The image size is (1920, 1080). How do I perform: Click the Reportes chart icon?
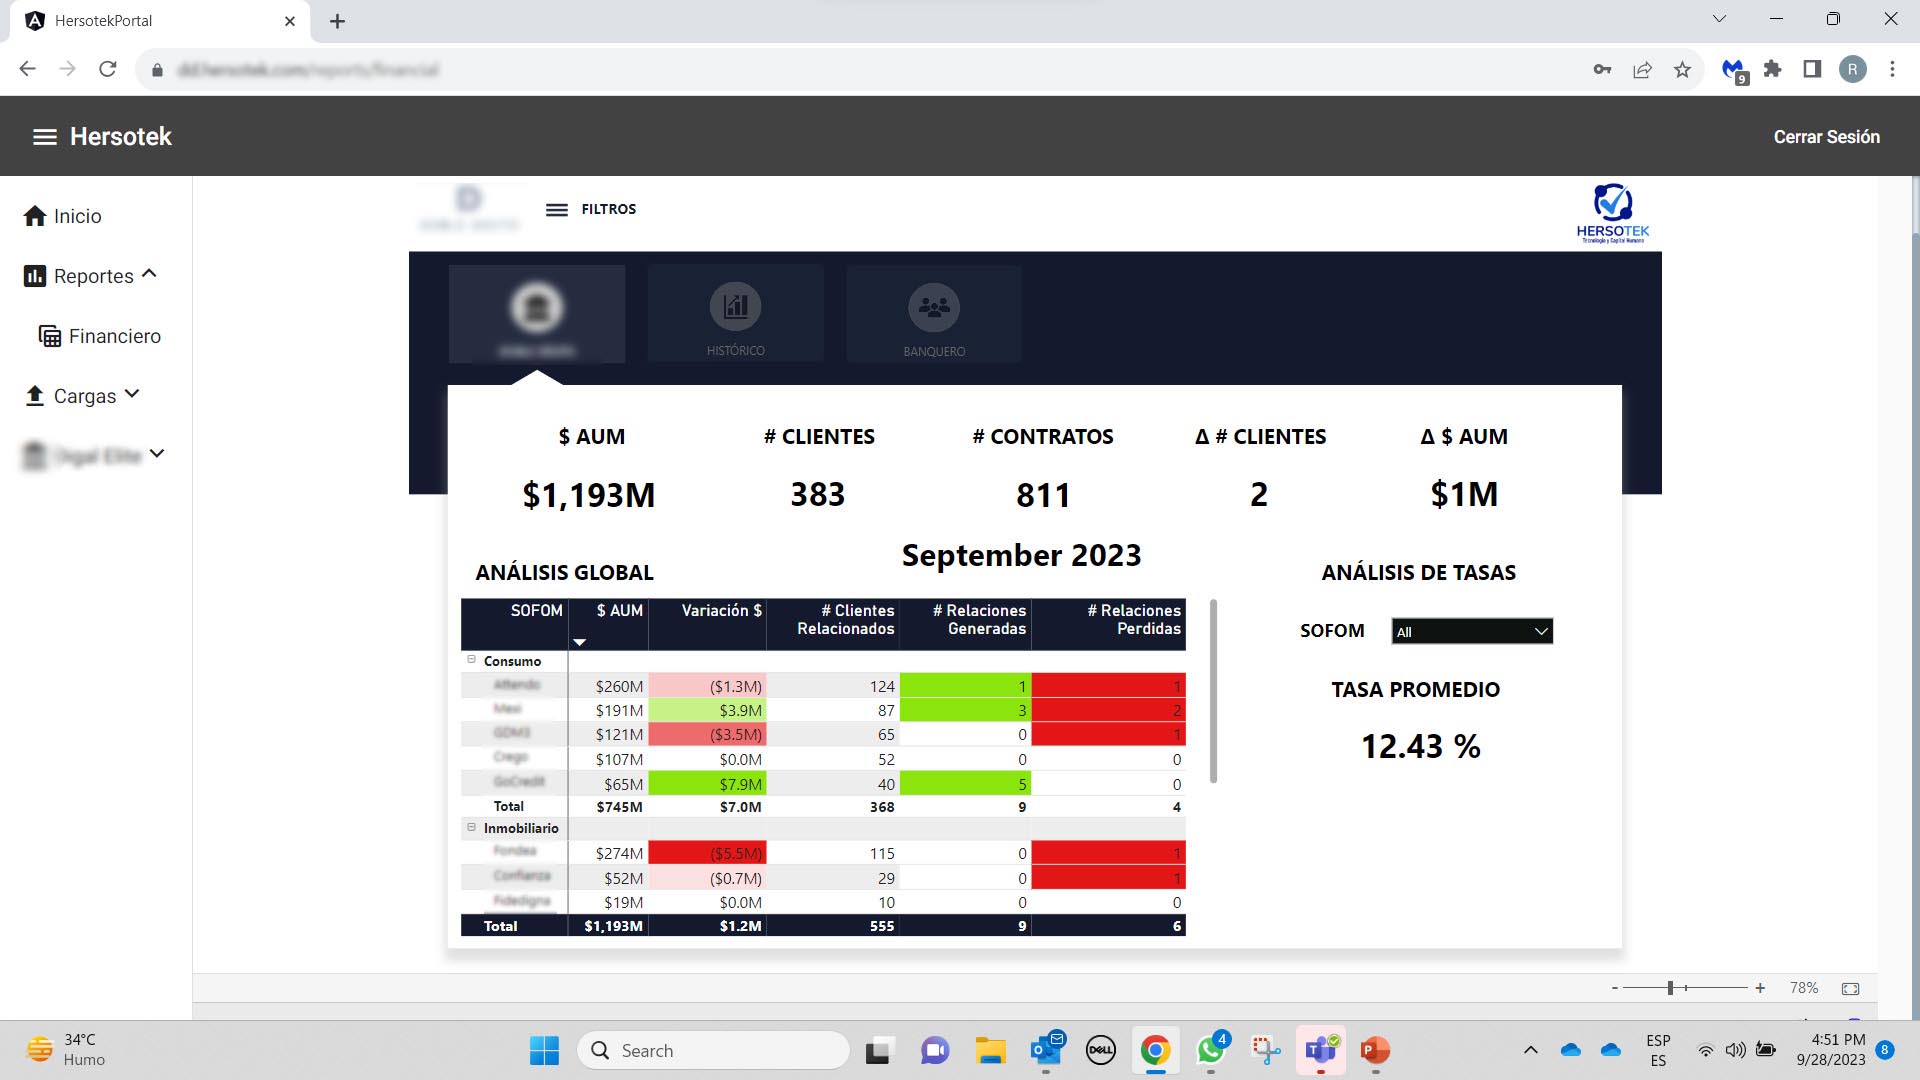click(x=35, y=276)
